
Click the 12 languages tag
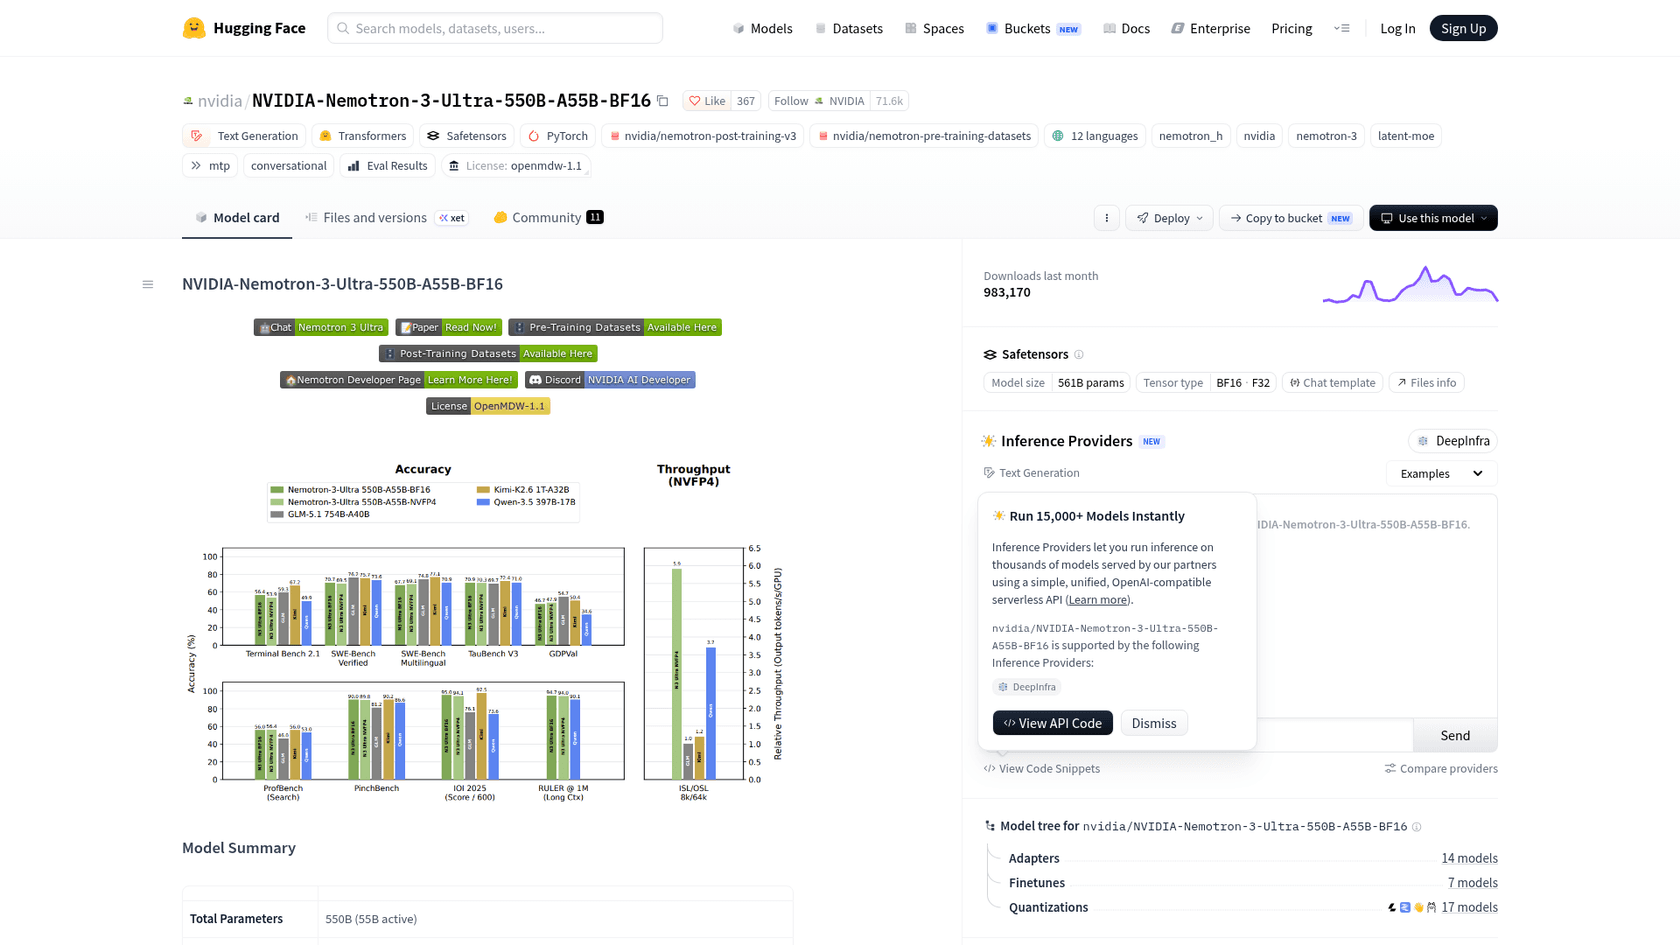tap(1095, 136)
